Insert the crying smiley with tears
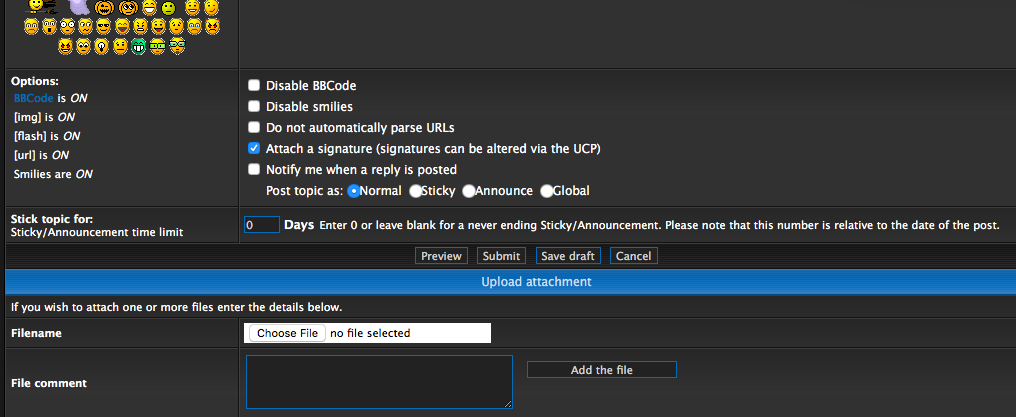 click(194, 26)
